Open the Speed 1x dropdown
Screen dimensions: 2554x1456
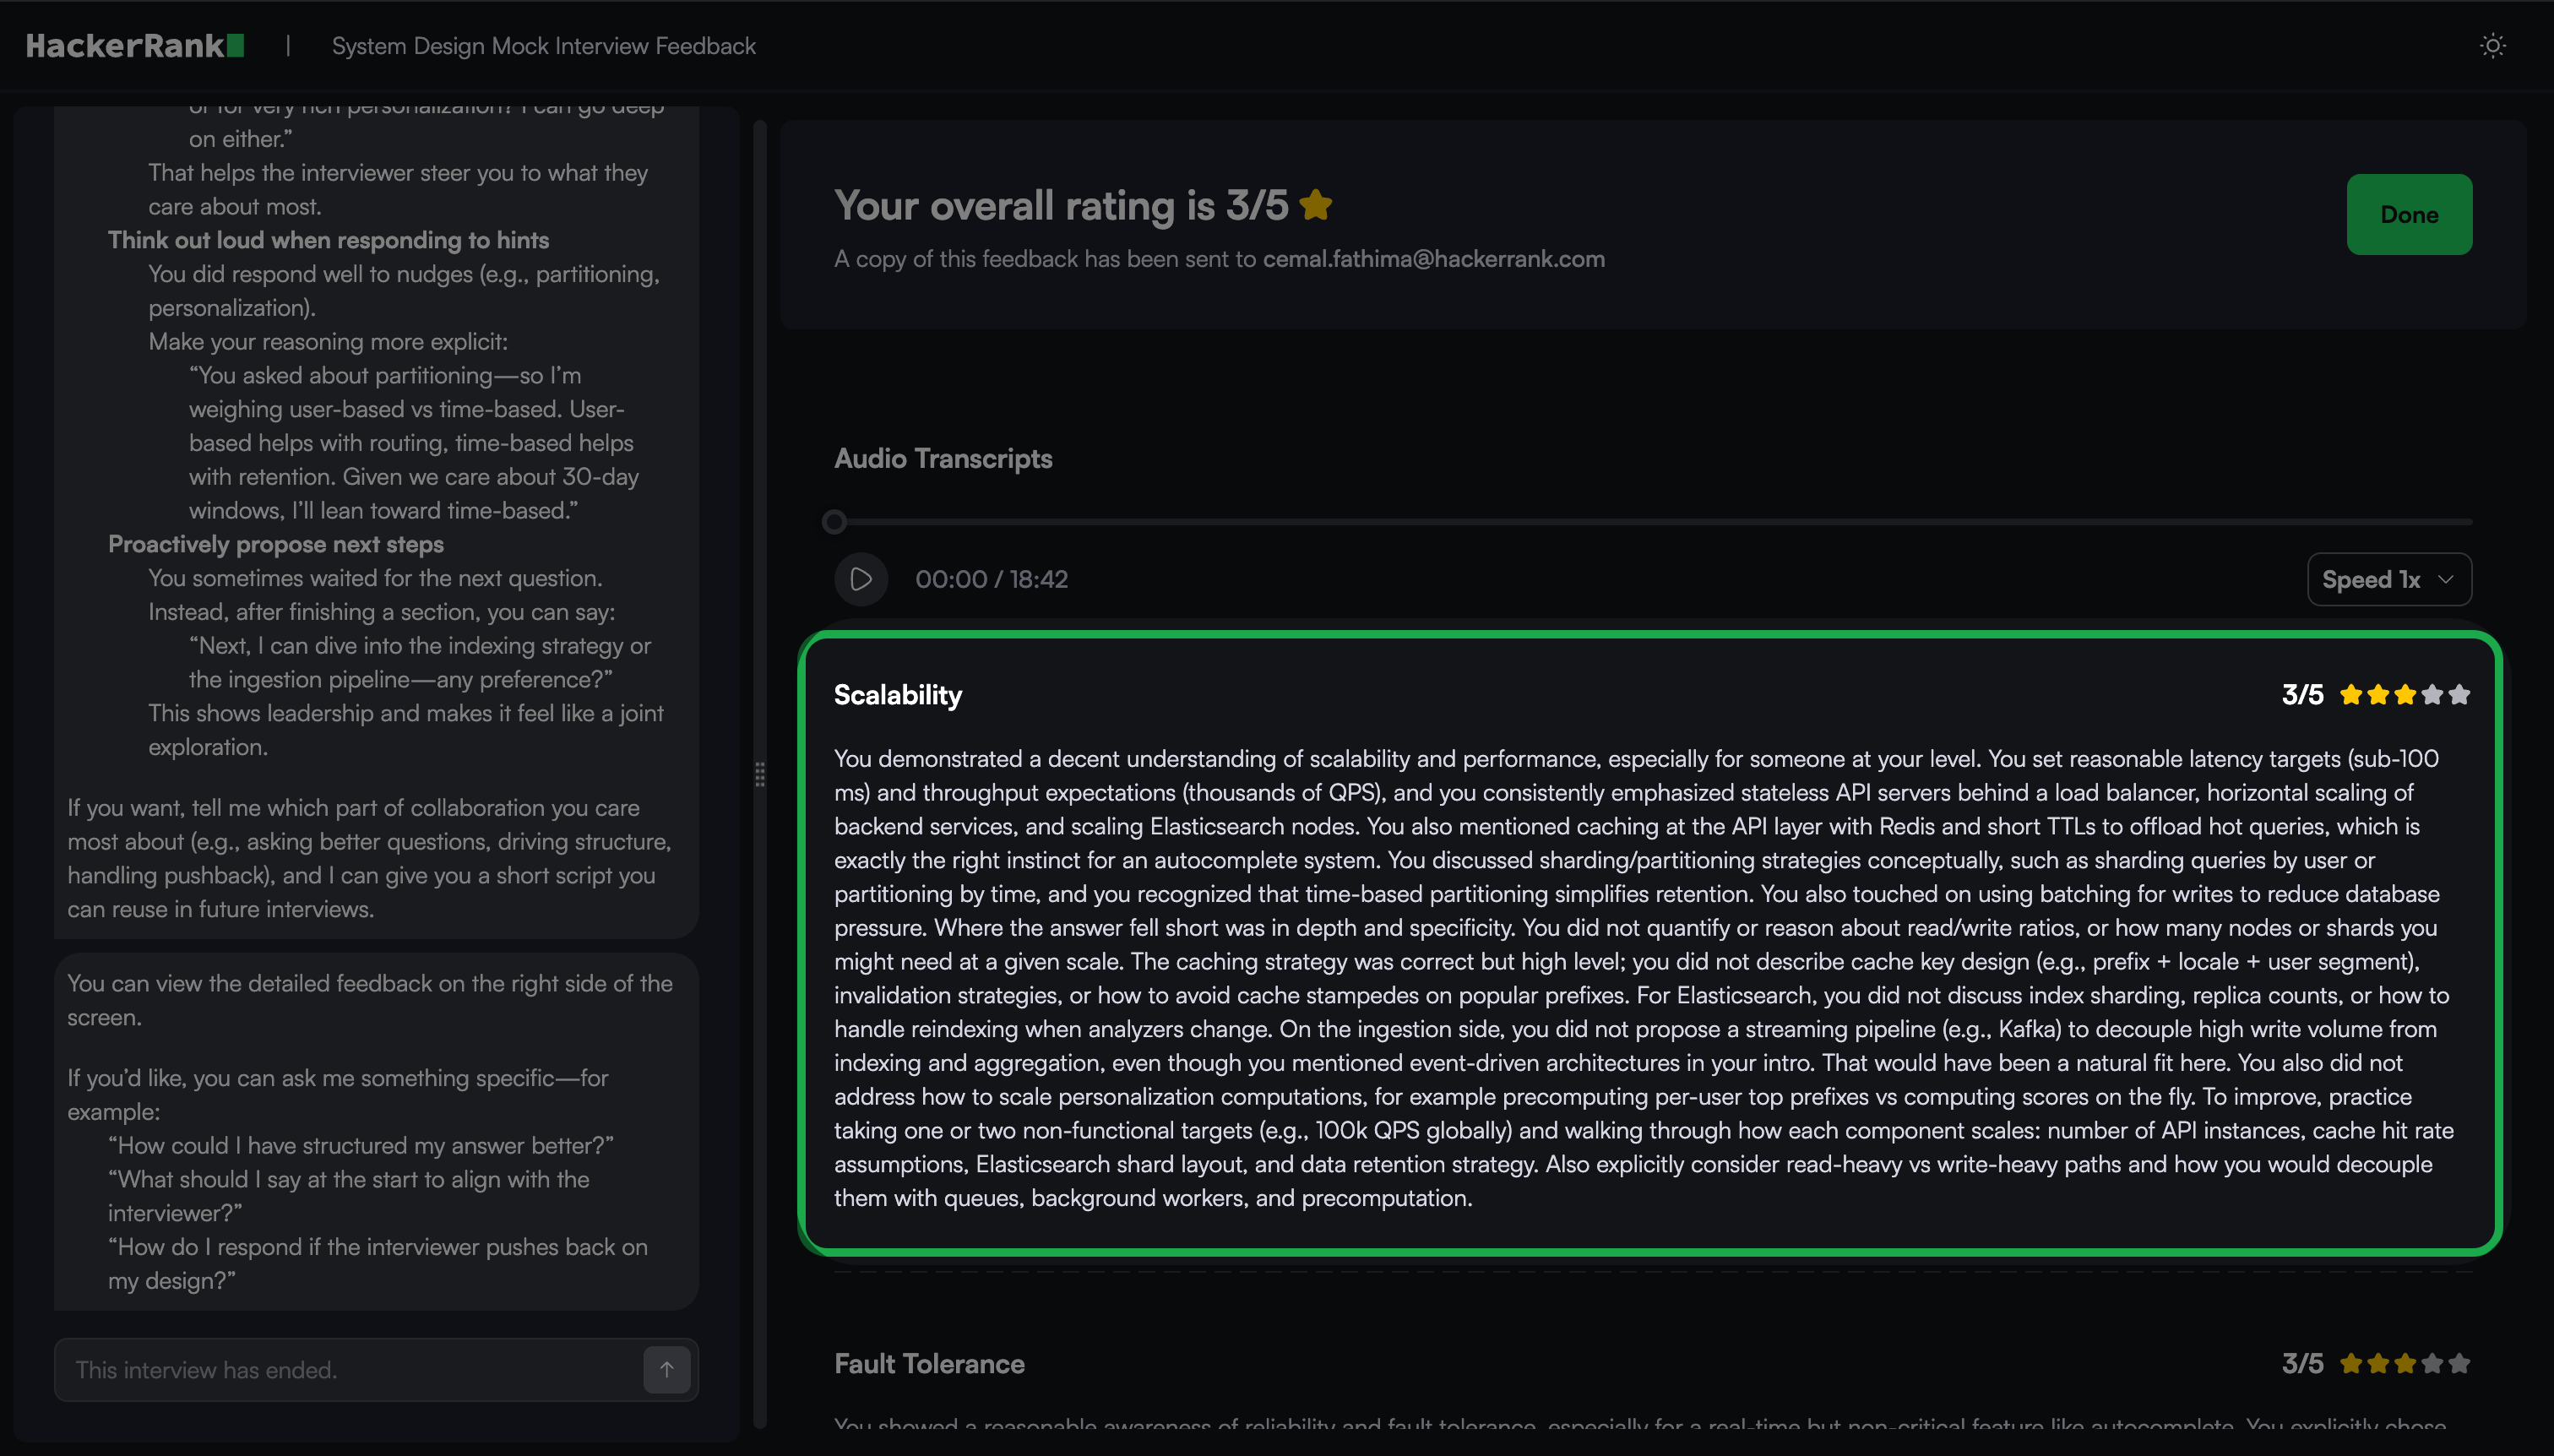tap(2388, 579)
